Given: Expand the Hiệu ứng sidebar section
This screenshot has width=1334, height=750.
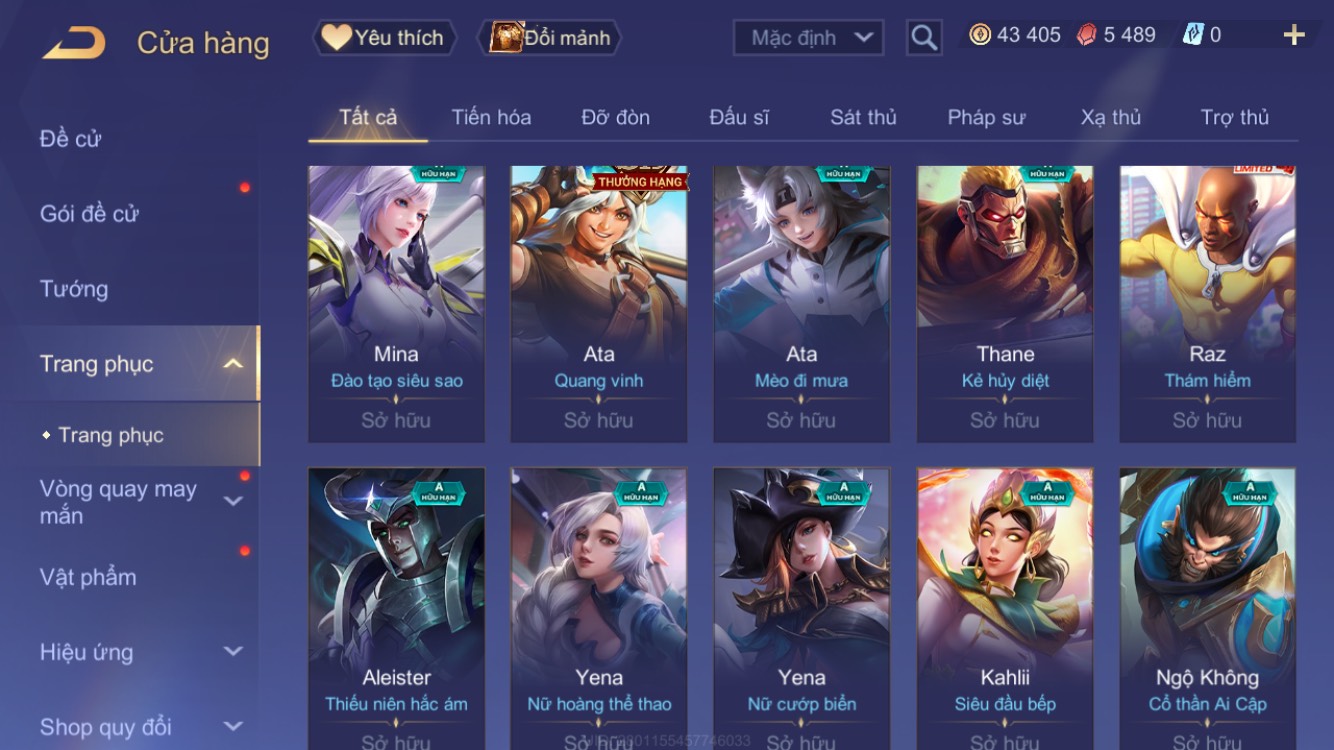Looking at the screenshot, I should (x=233, y=652).
